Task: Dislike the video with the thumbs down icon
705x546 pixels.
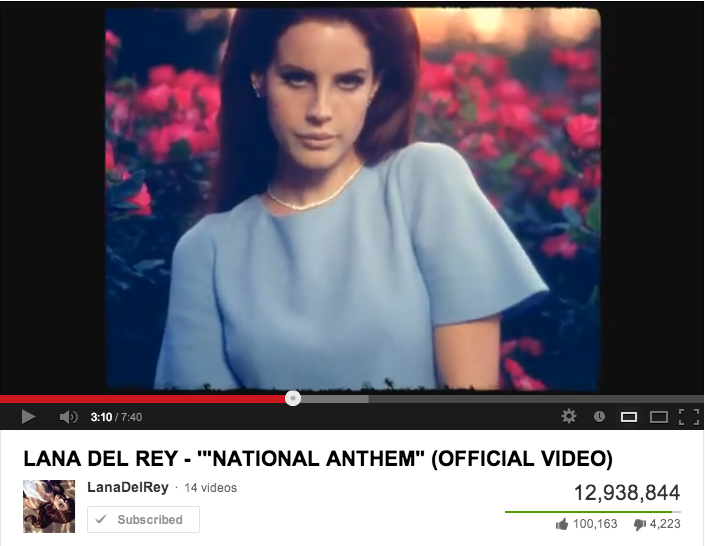Action: point(640,524)
